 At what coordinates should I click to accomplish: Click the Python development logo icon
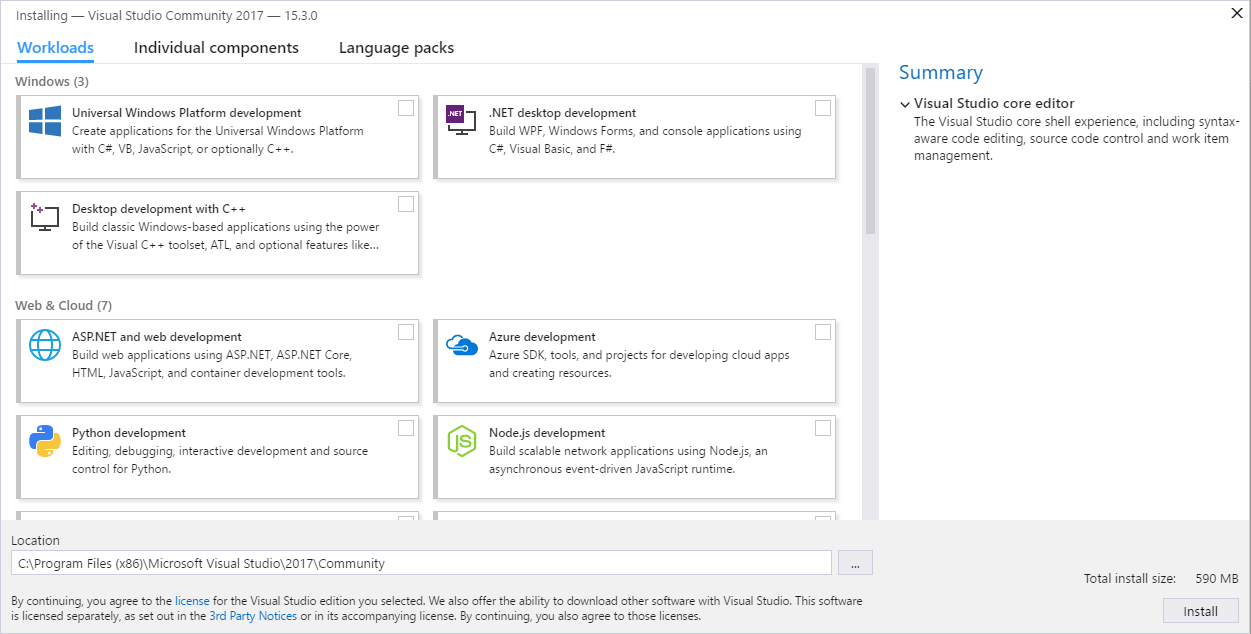[45, 441]
